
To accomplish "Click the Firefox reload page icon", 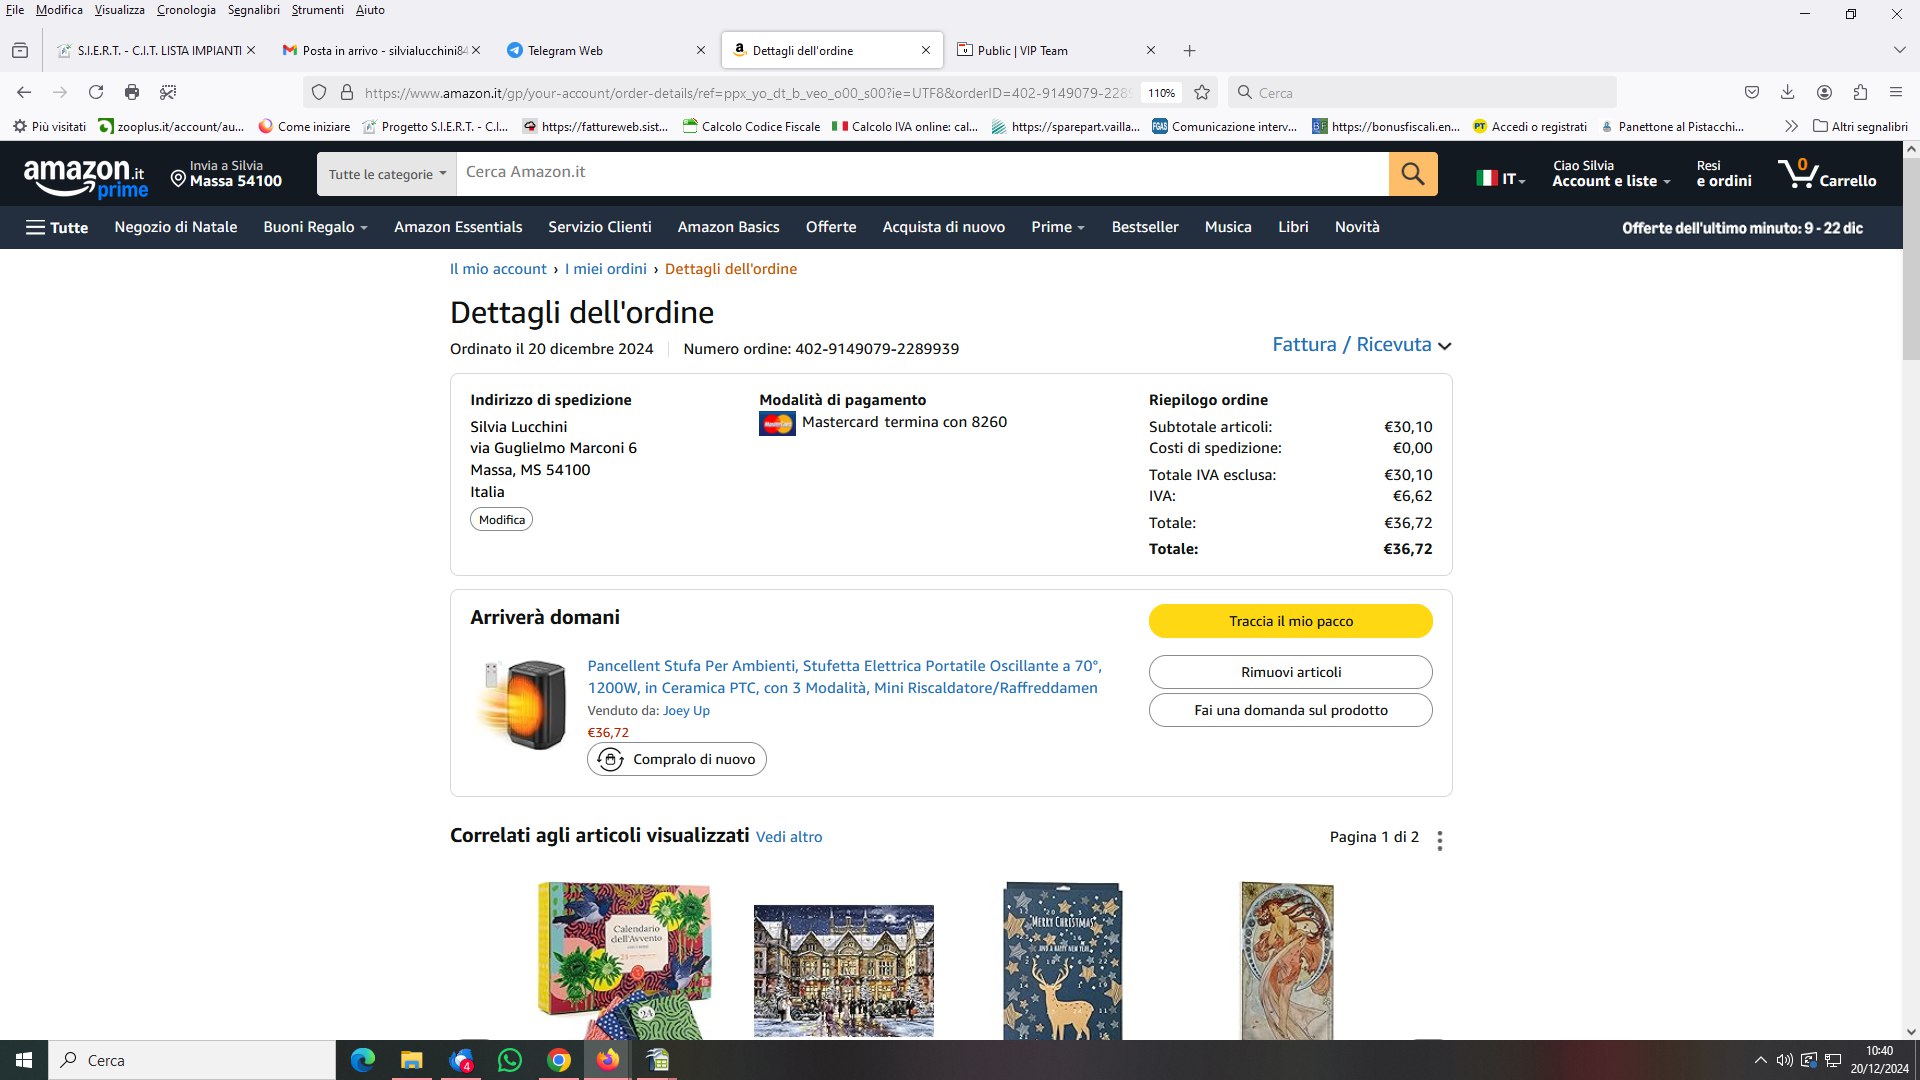I will click(x=96, y=92).
